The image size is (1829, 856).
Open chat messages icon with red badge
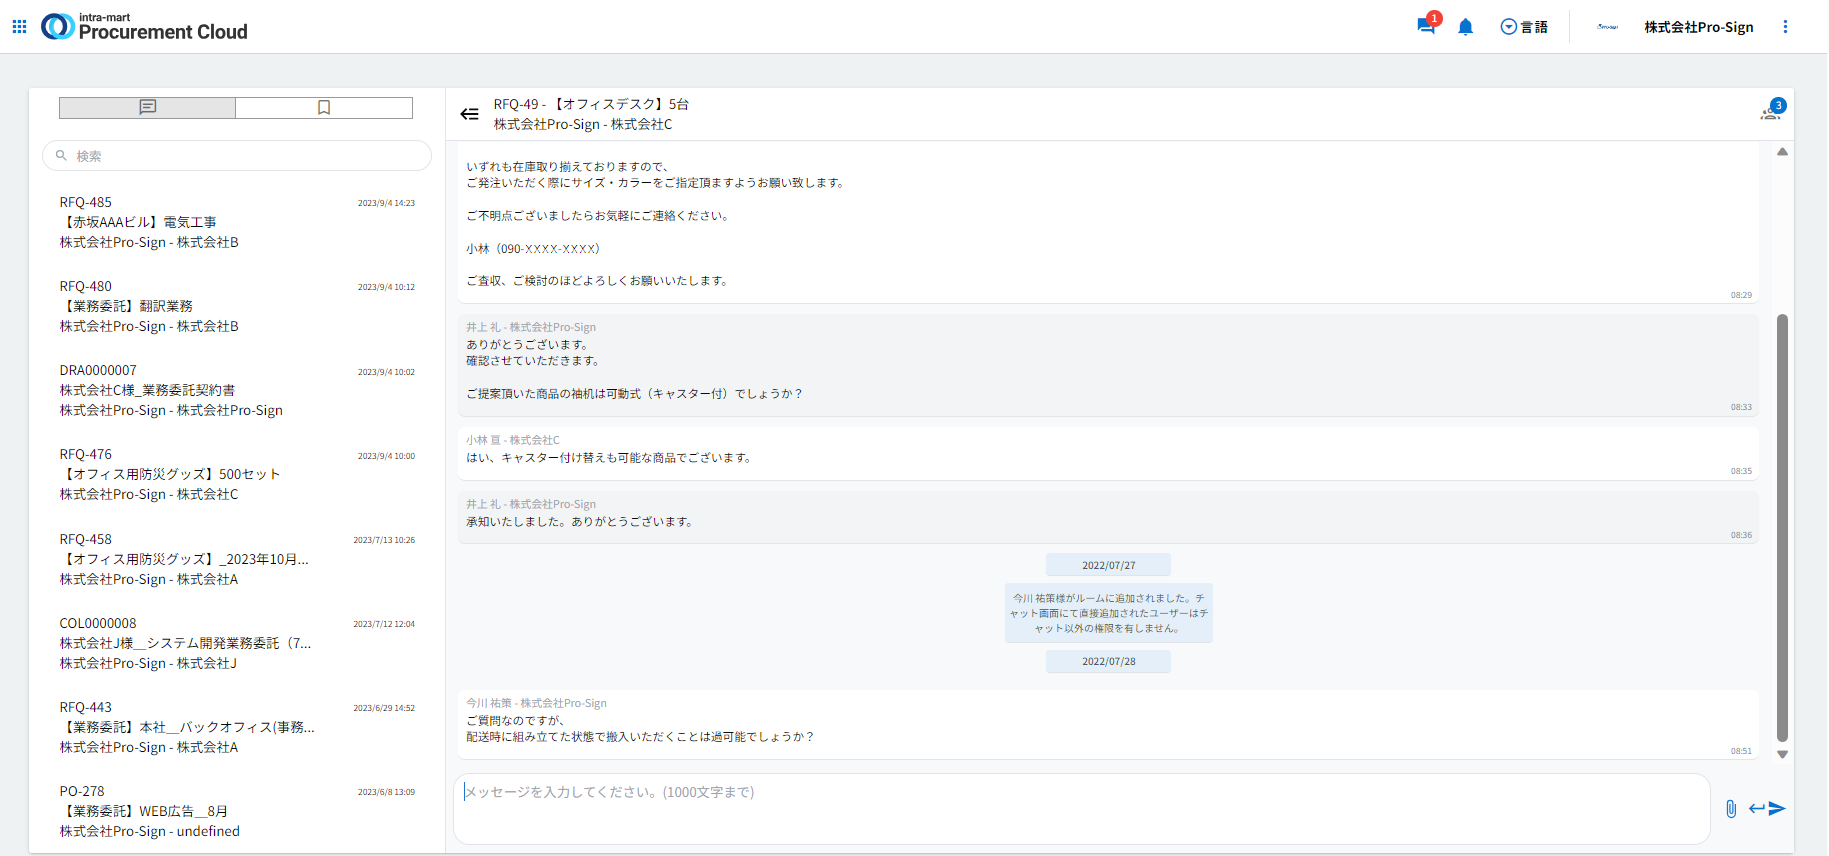(1427, 26)
